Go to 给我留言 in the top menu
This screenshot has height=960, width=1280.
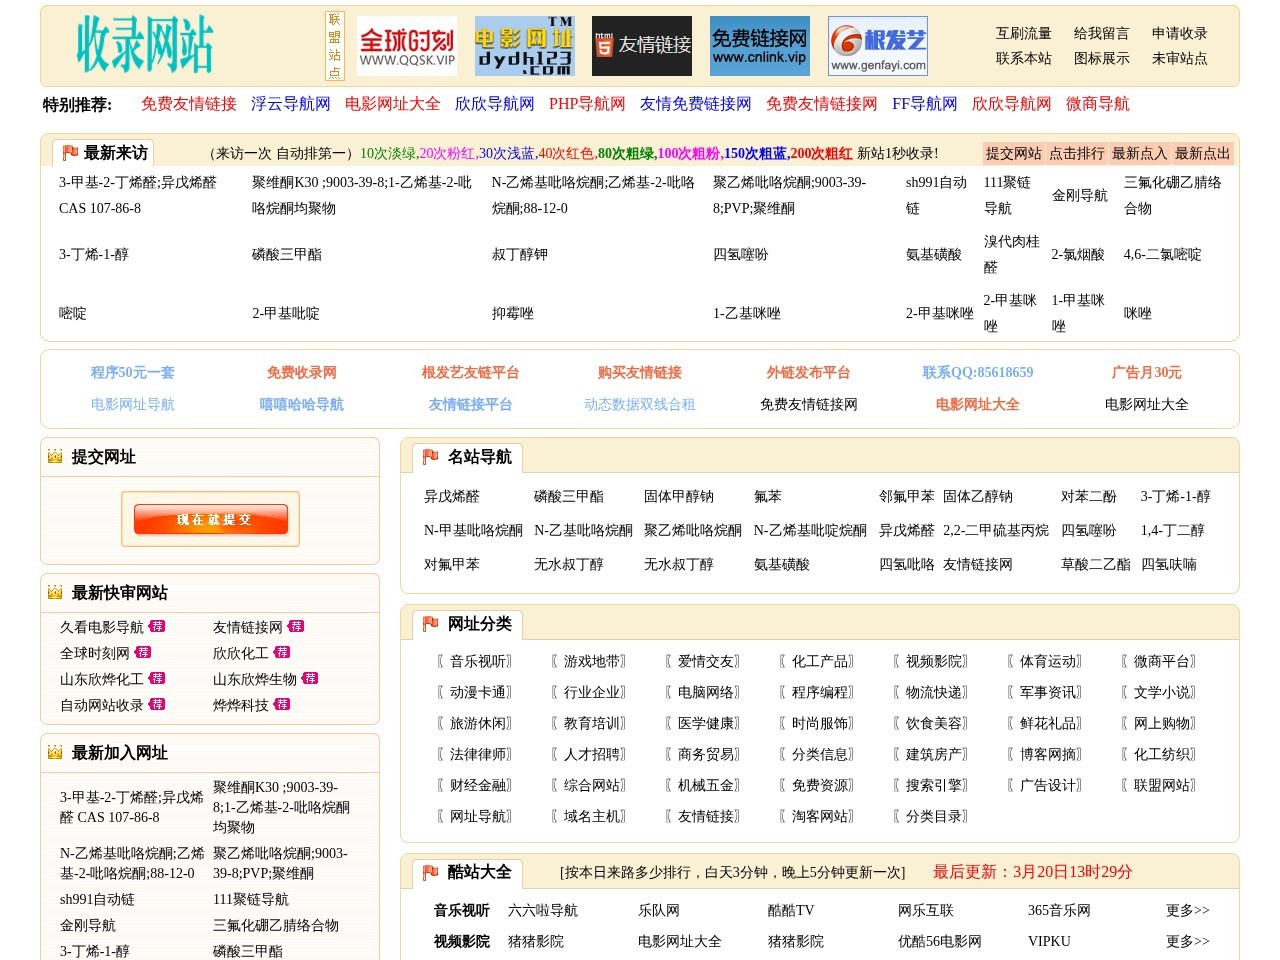1101,33
